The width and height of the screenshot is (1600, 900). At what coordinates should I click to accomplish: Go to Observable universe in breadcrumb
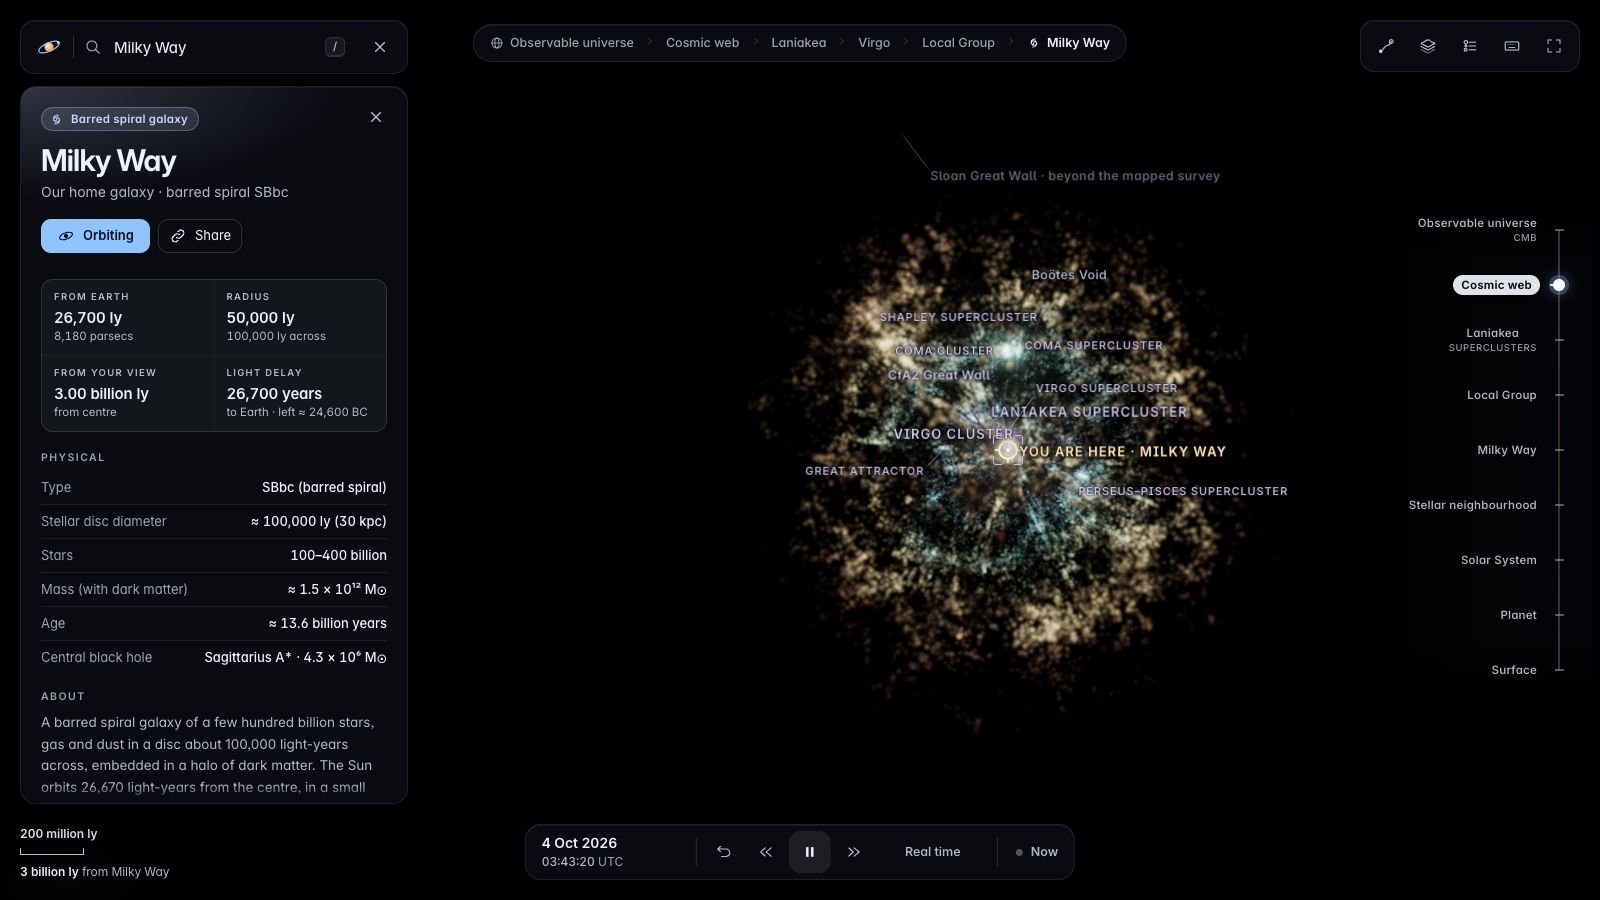click(x=562, y=43)
